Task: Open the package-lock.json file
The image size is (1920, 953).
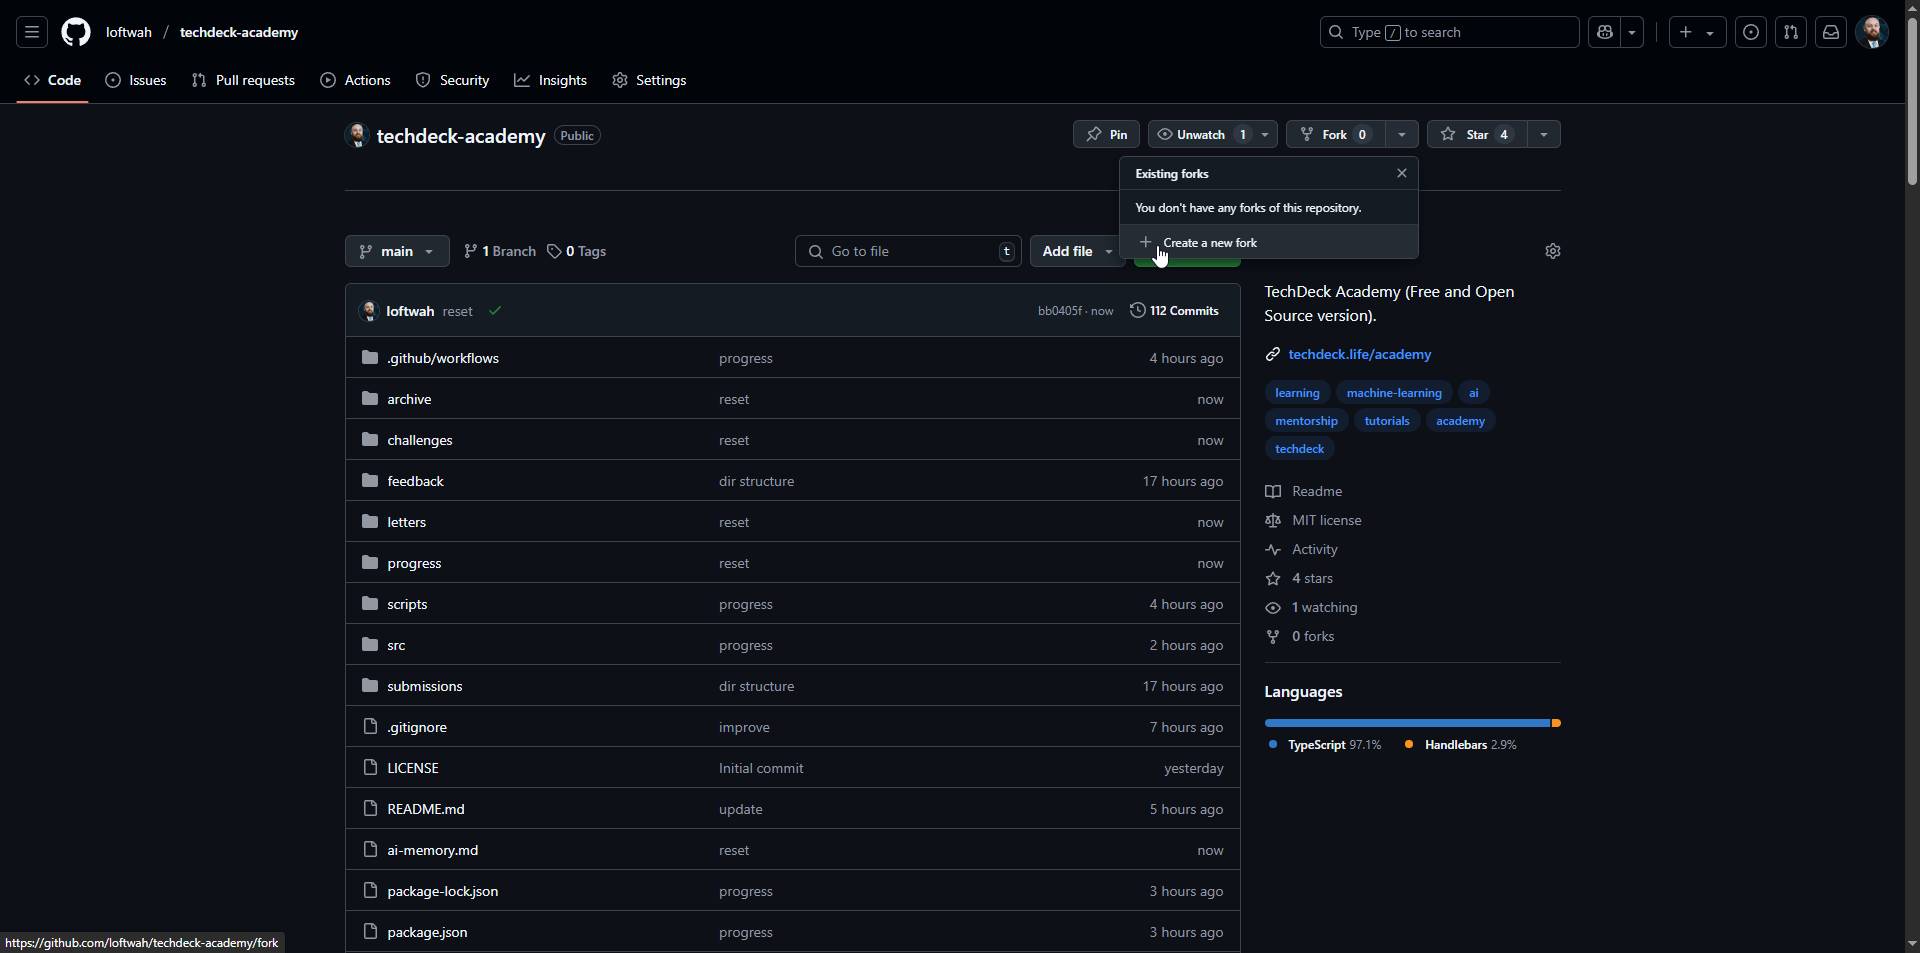Action: click(443, 891)
